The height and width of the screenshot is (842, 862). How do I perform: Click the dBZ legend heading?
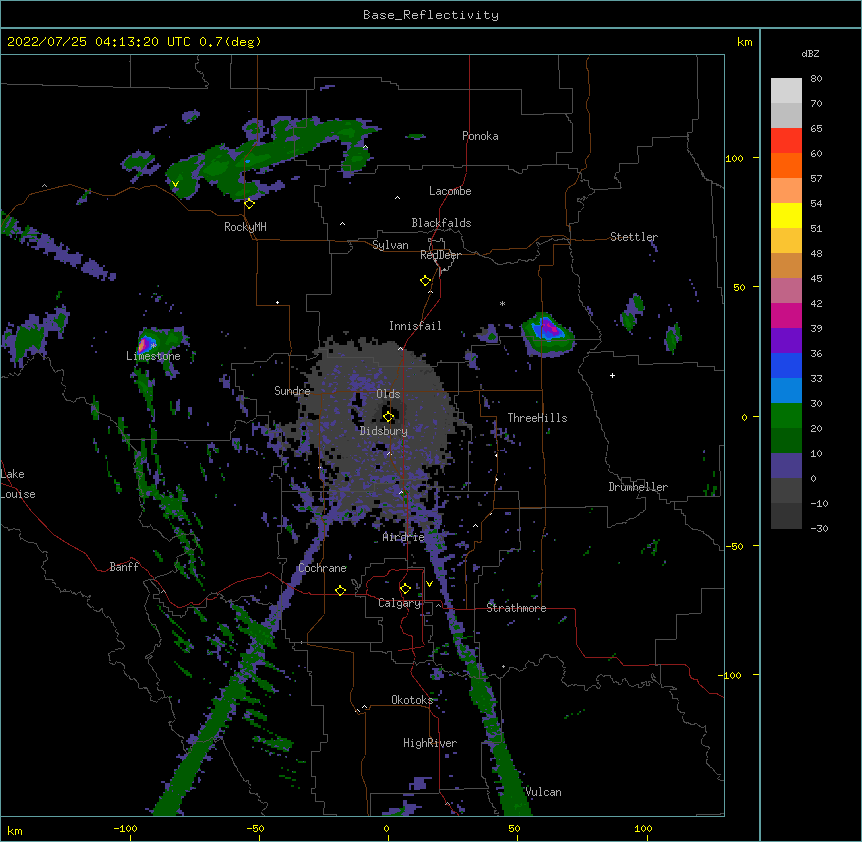point(810,53)
